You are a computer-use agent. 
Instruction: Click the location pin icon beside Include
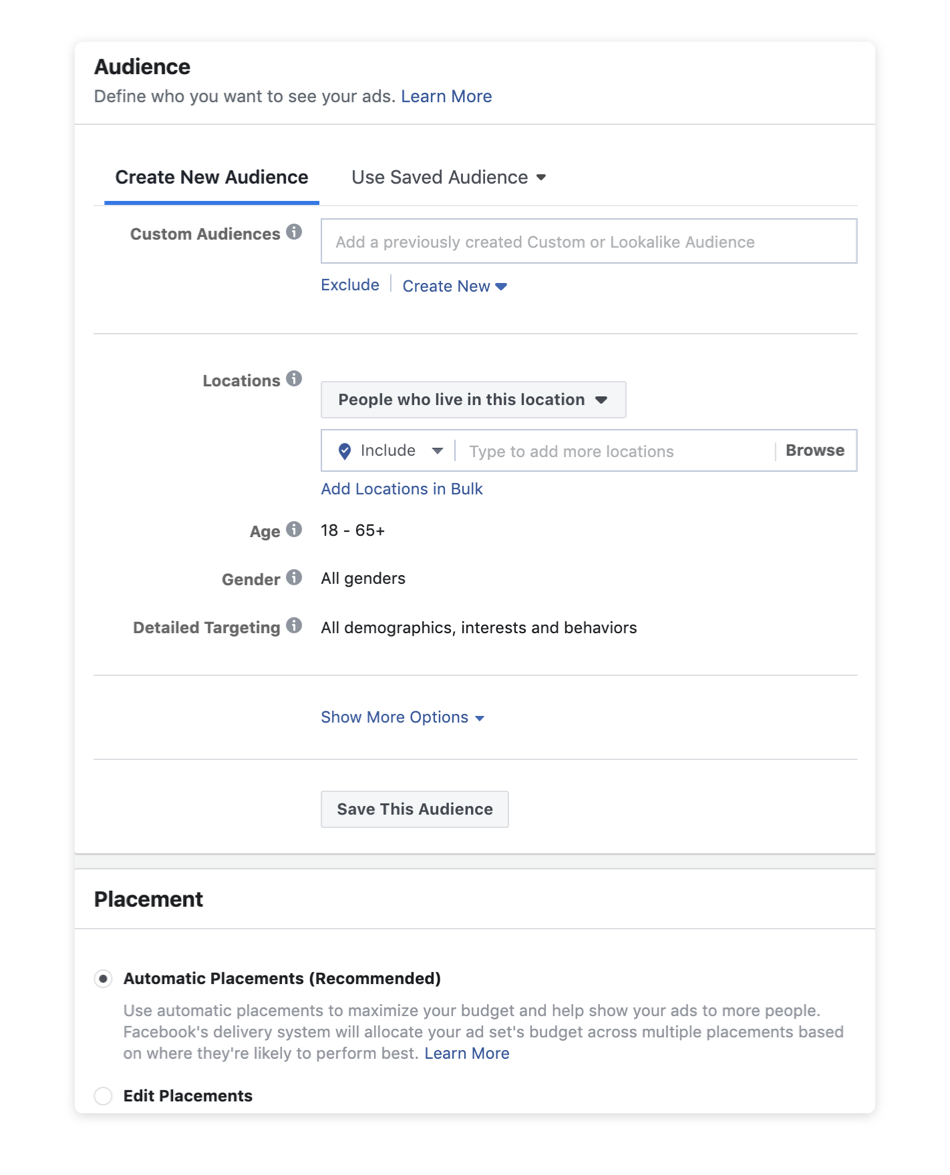point(343,450)
